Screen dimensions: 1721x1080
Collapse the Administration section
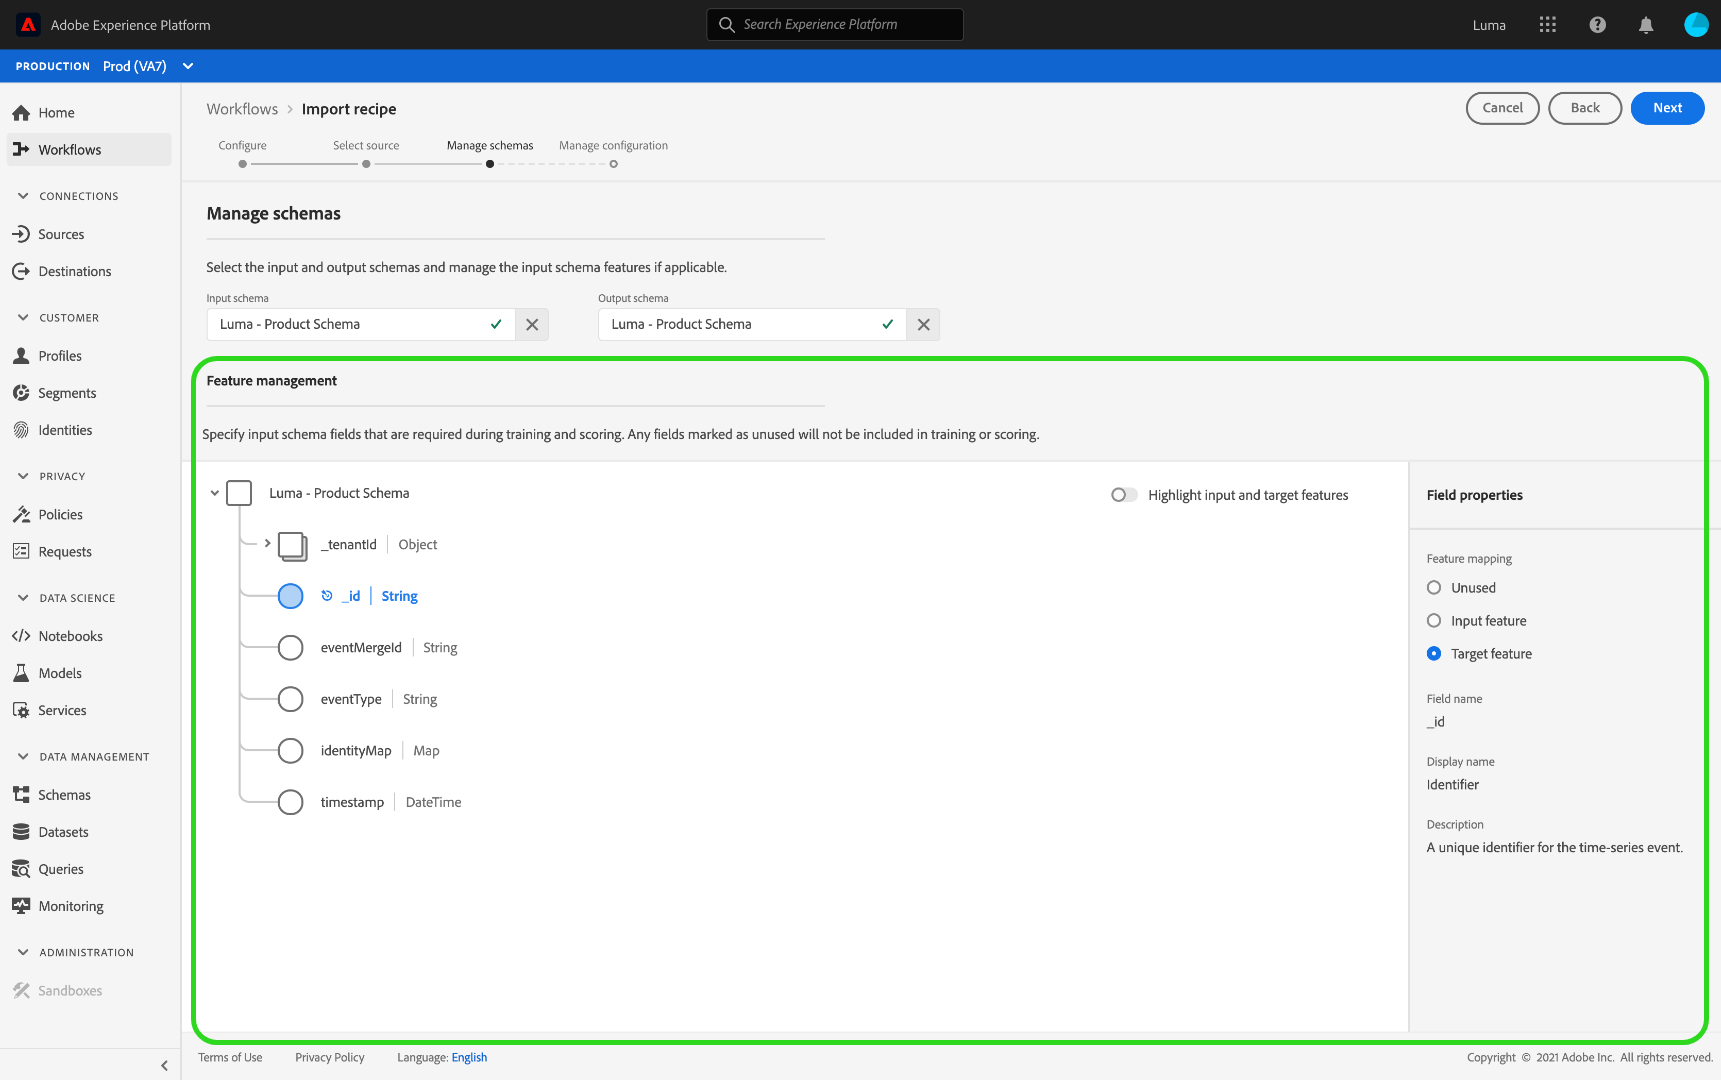[23, 953]
